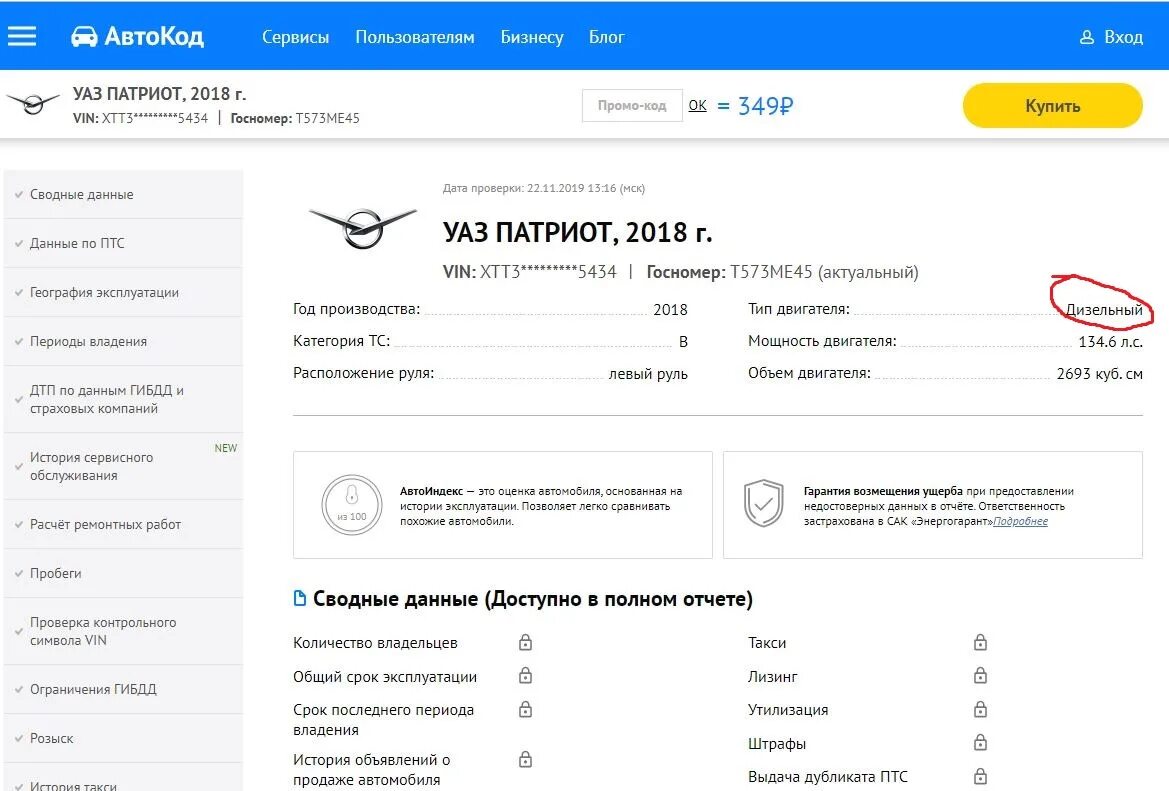Open the Пользователям menu

click(x=415, y=37)
